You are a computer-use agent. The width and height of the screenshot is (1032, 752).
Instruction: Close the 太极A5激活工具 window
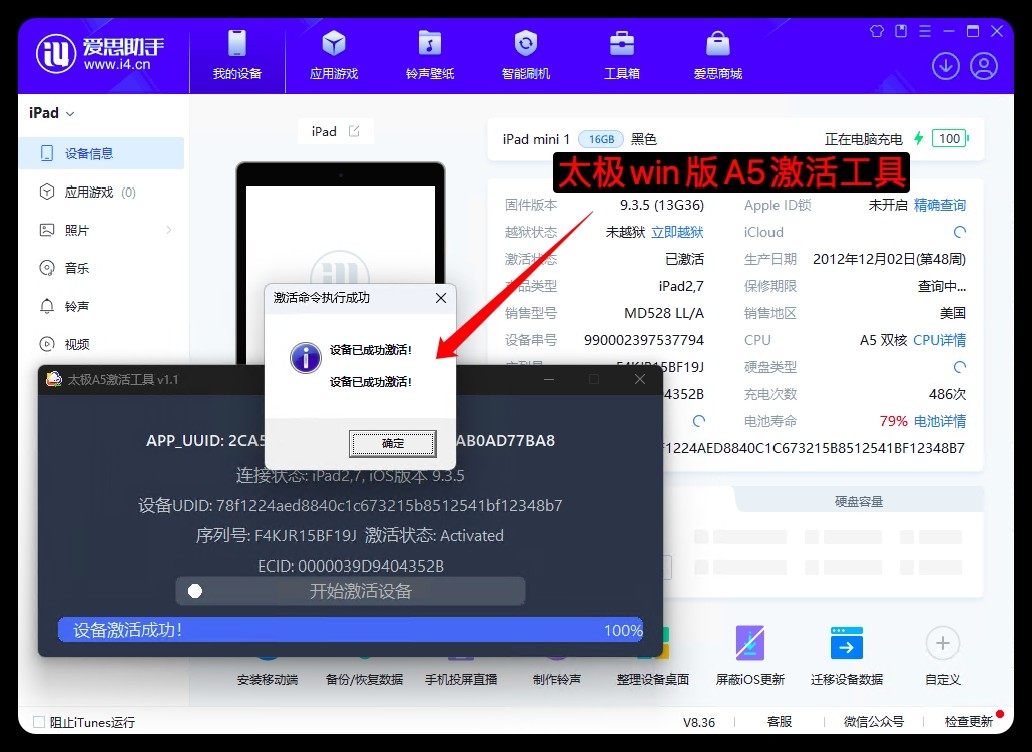pos(639,380)
